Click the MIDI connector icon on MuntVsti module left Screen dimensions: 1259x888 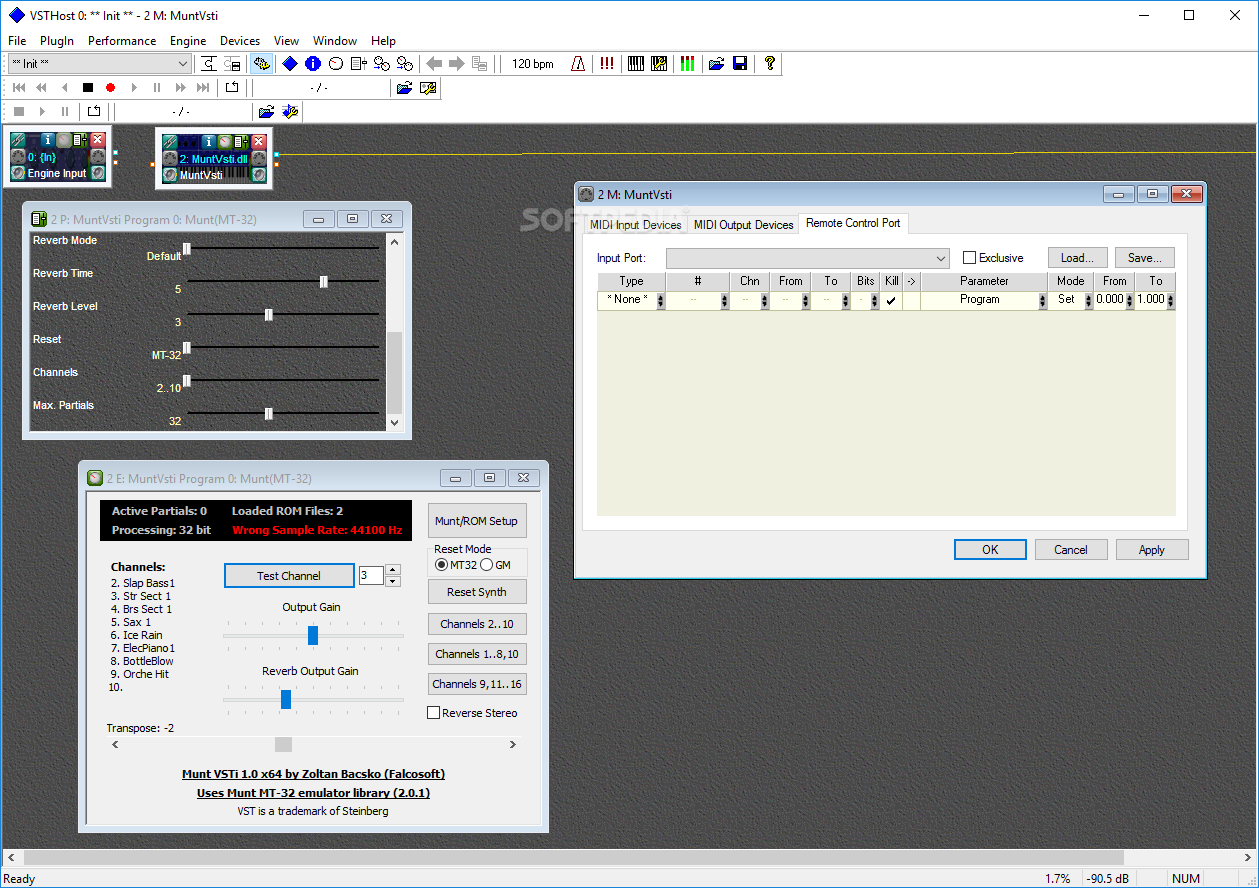coord(170,158)
